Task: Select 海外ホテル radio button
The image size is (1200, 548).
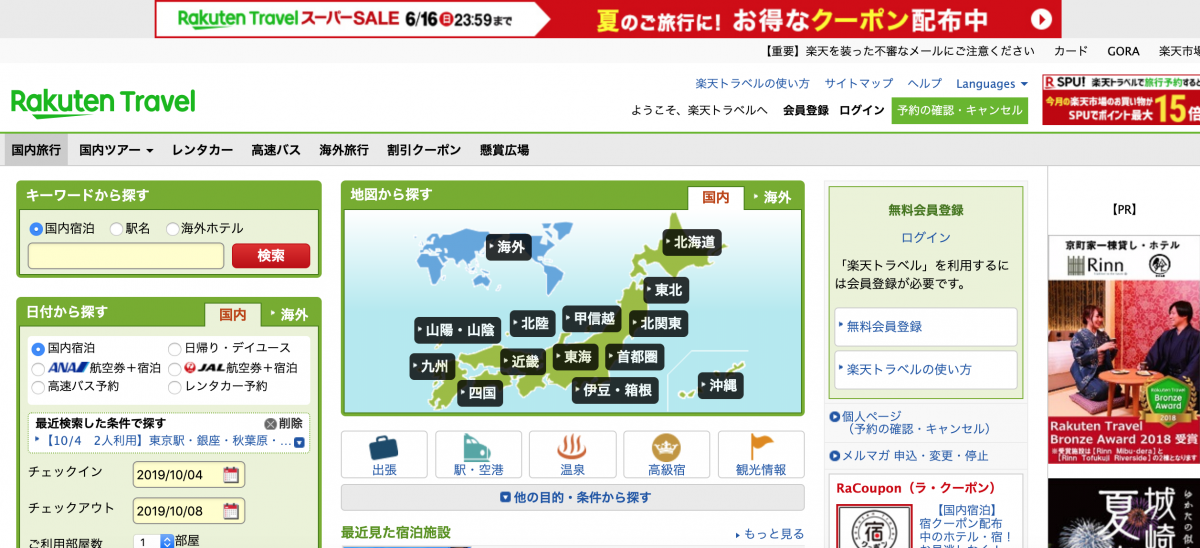Action: pos(172,228)
